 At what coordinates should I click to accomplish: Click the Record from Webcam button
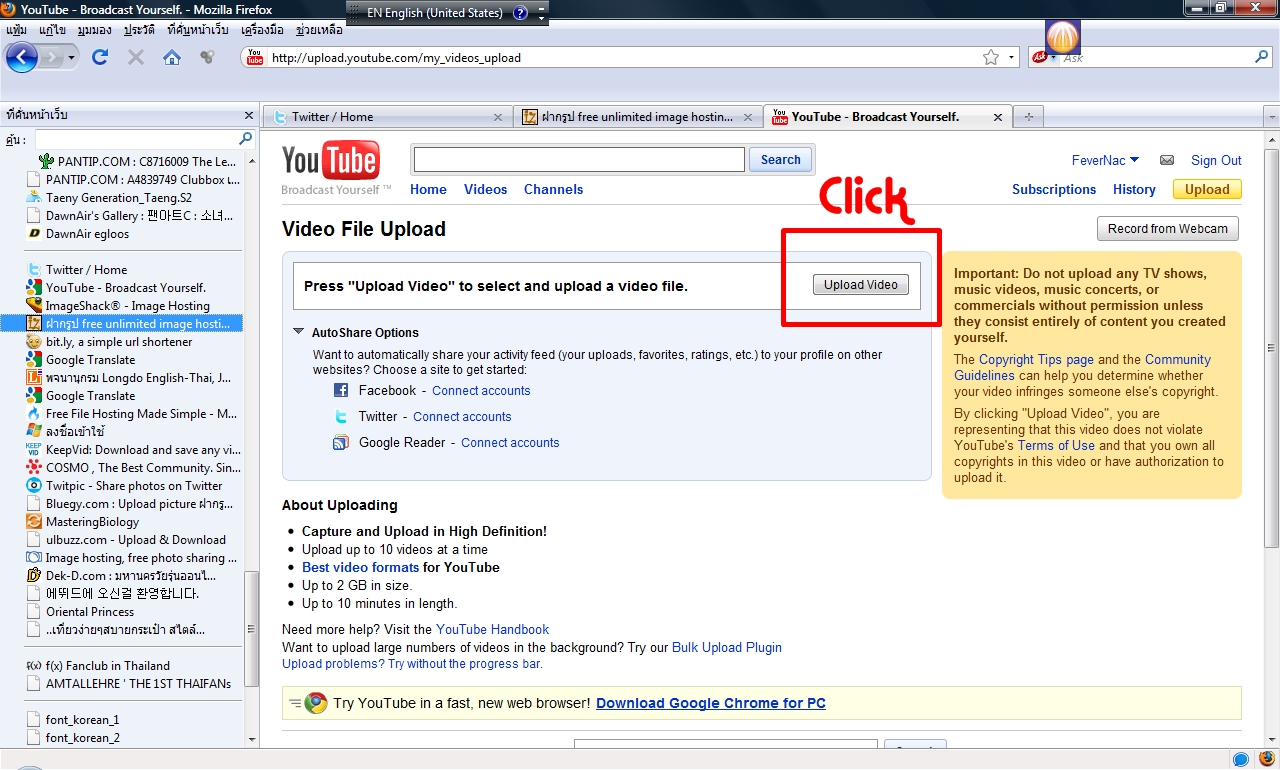(x=1168, y=228)
